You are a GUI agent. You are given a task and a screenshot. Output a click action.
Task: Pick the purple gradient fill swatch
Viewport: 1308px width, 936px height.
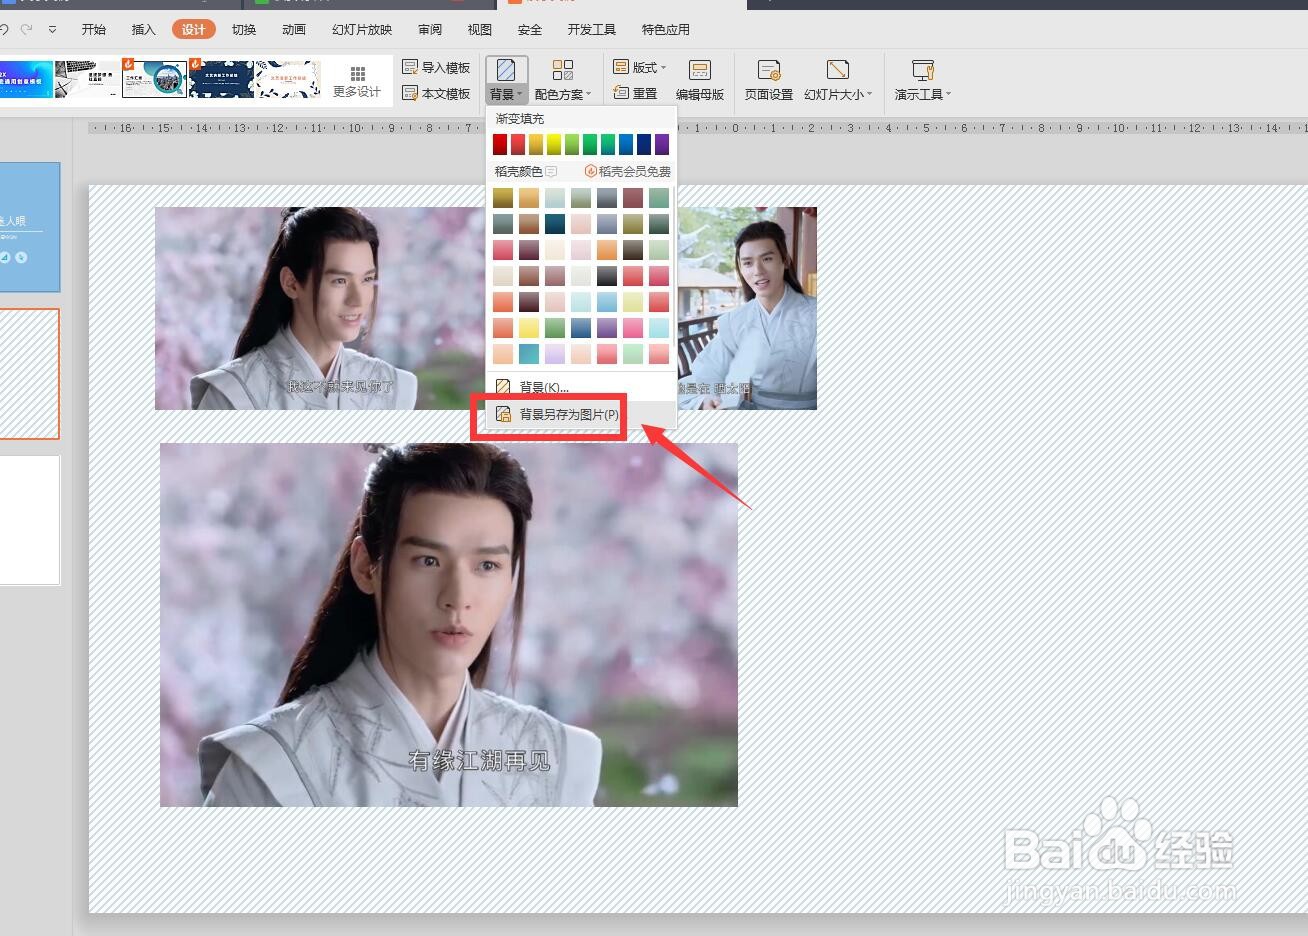tap(662, 145)
